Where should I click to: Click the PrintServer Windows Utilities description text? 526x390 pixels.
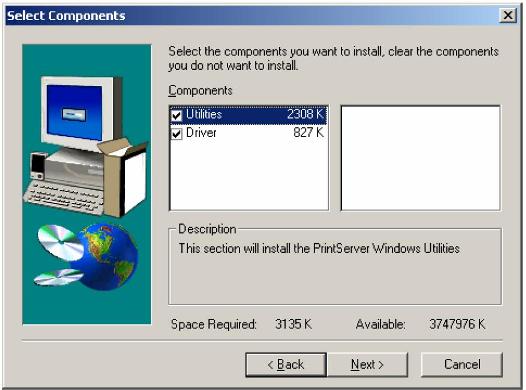pyautogui.click(x=319, y=248)
